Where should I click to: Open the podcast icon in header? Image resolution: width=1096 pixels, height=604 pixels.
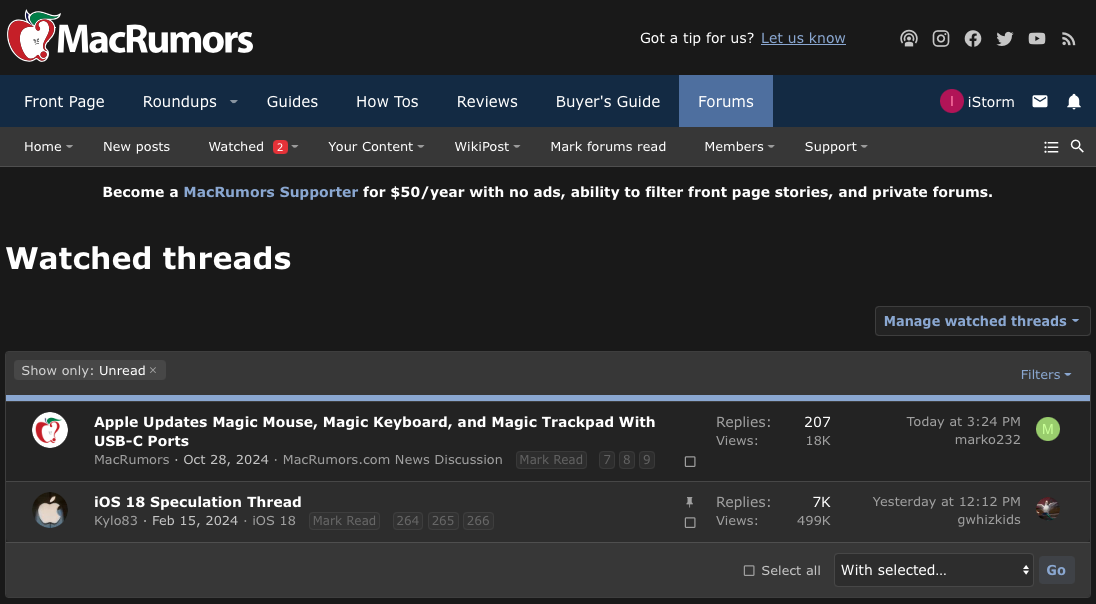909,38
